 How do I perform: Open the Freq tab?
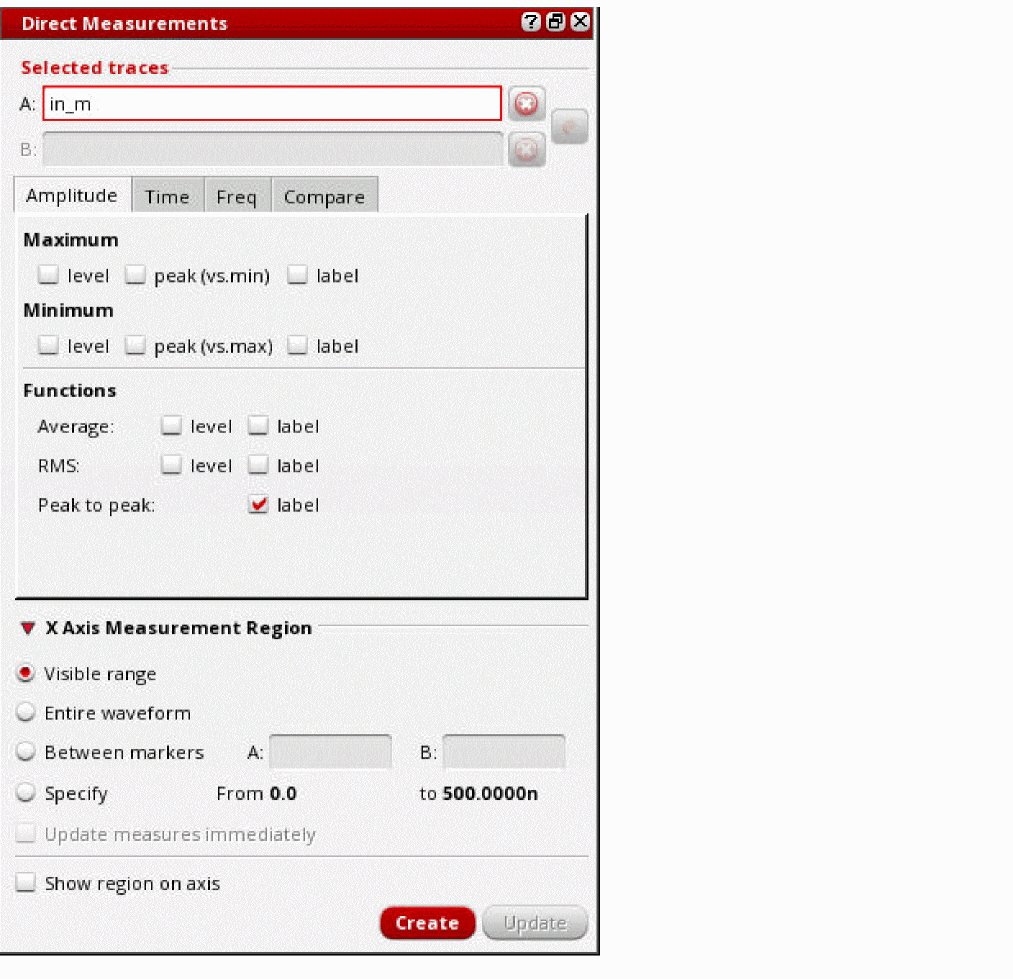point(237,197)
